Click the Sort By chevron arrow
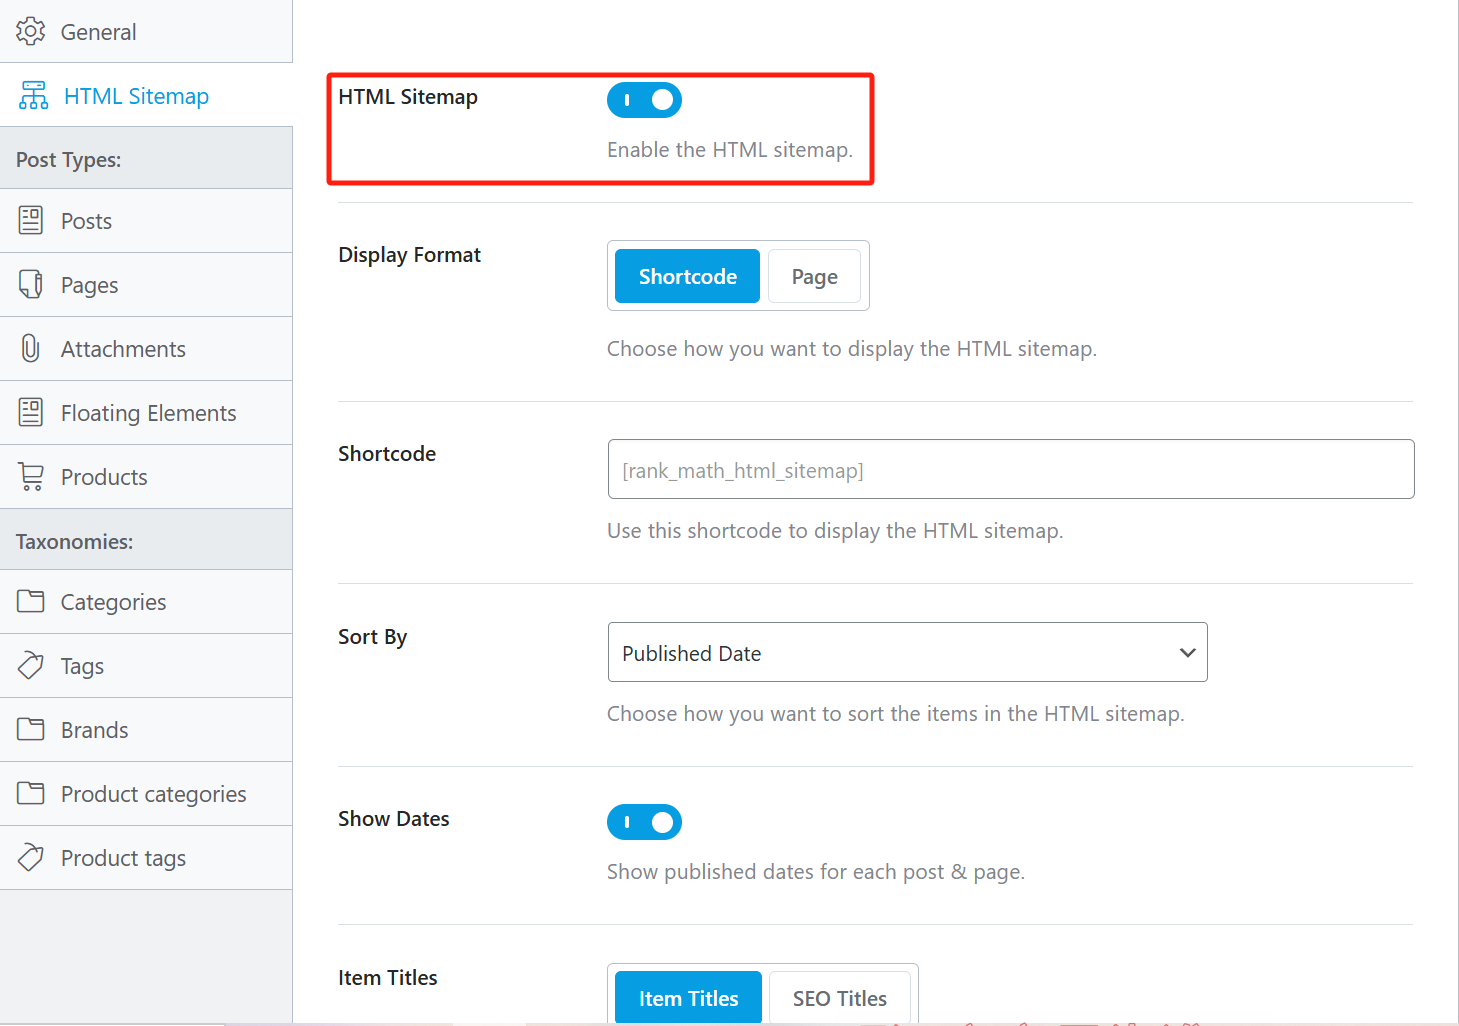 coord(1187,653)
